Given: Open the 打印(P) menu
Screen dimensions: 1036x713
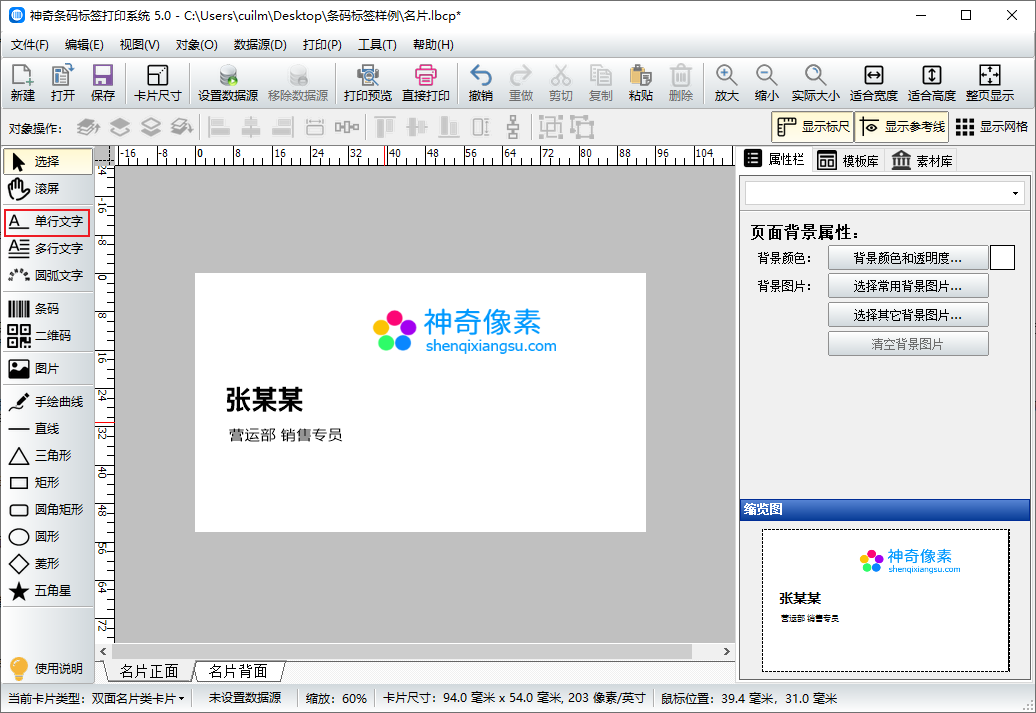Looking at the screenshot, I should coord(322,45).
